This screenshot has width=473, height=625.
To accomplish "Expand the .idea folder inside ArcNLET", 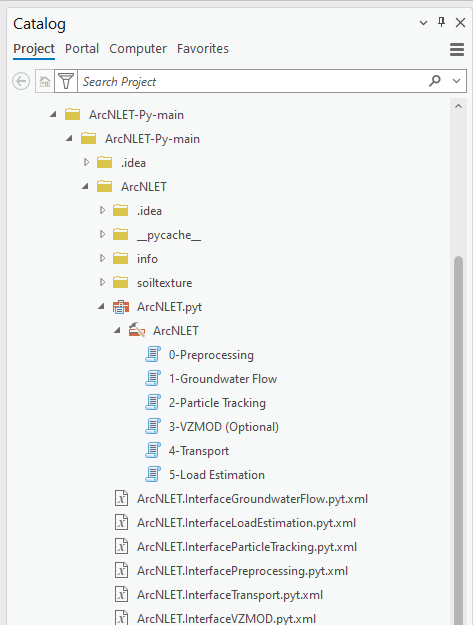I will click(102, 210).
